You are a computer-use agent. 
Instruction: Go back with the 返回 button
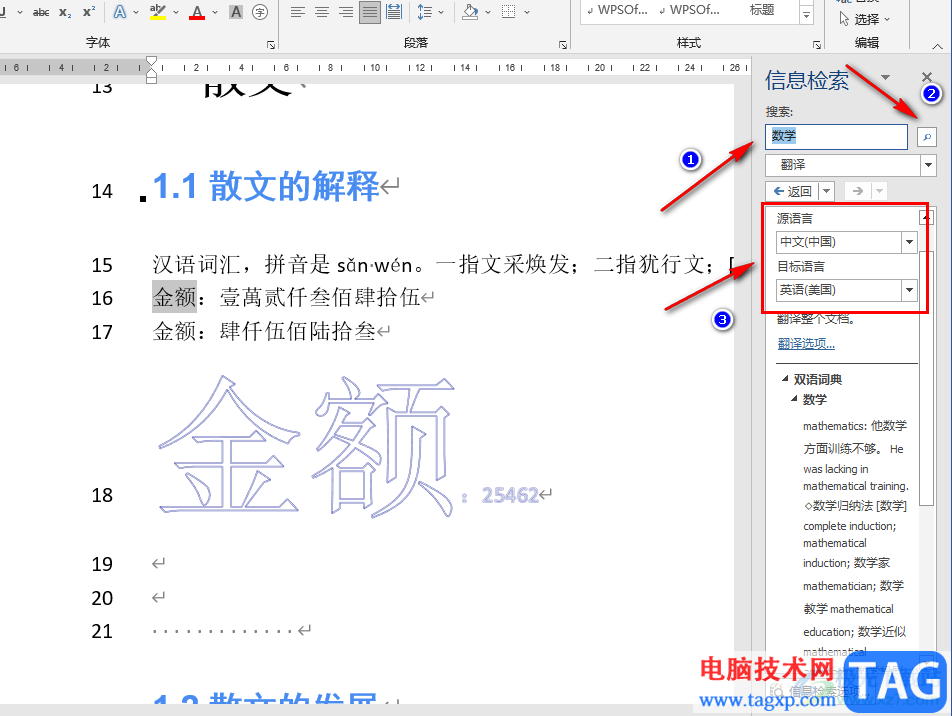point(792,191)
